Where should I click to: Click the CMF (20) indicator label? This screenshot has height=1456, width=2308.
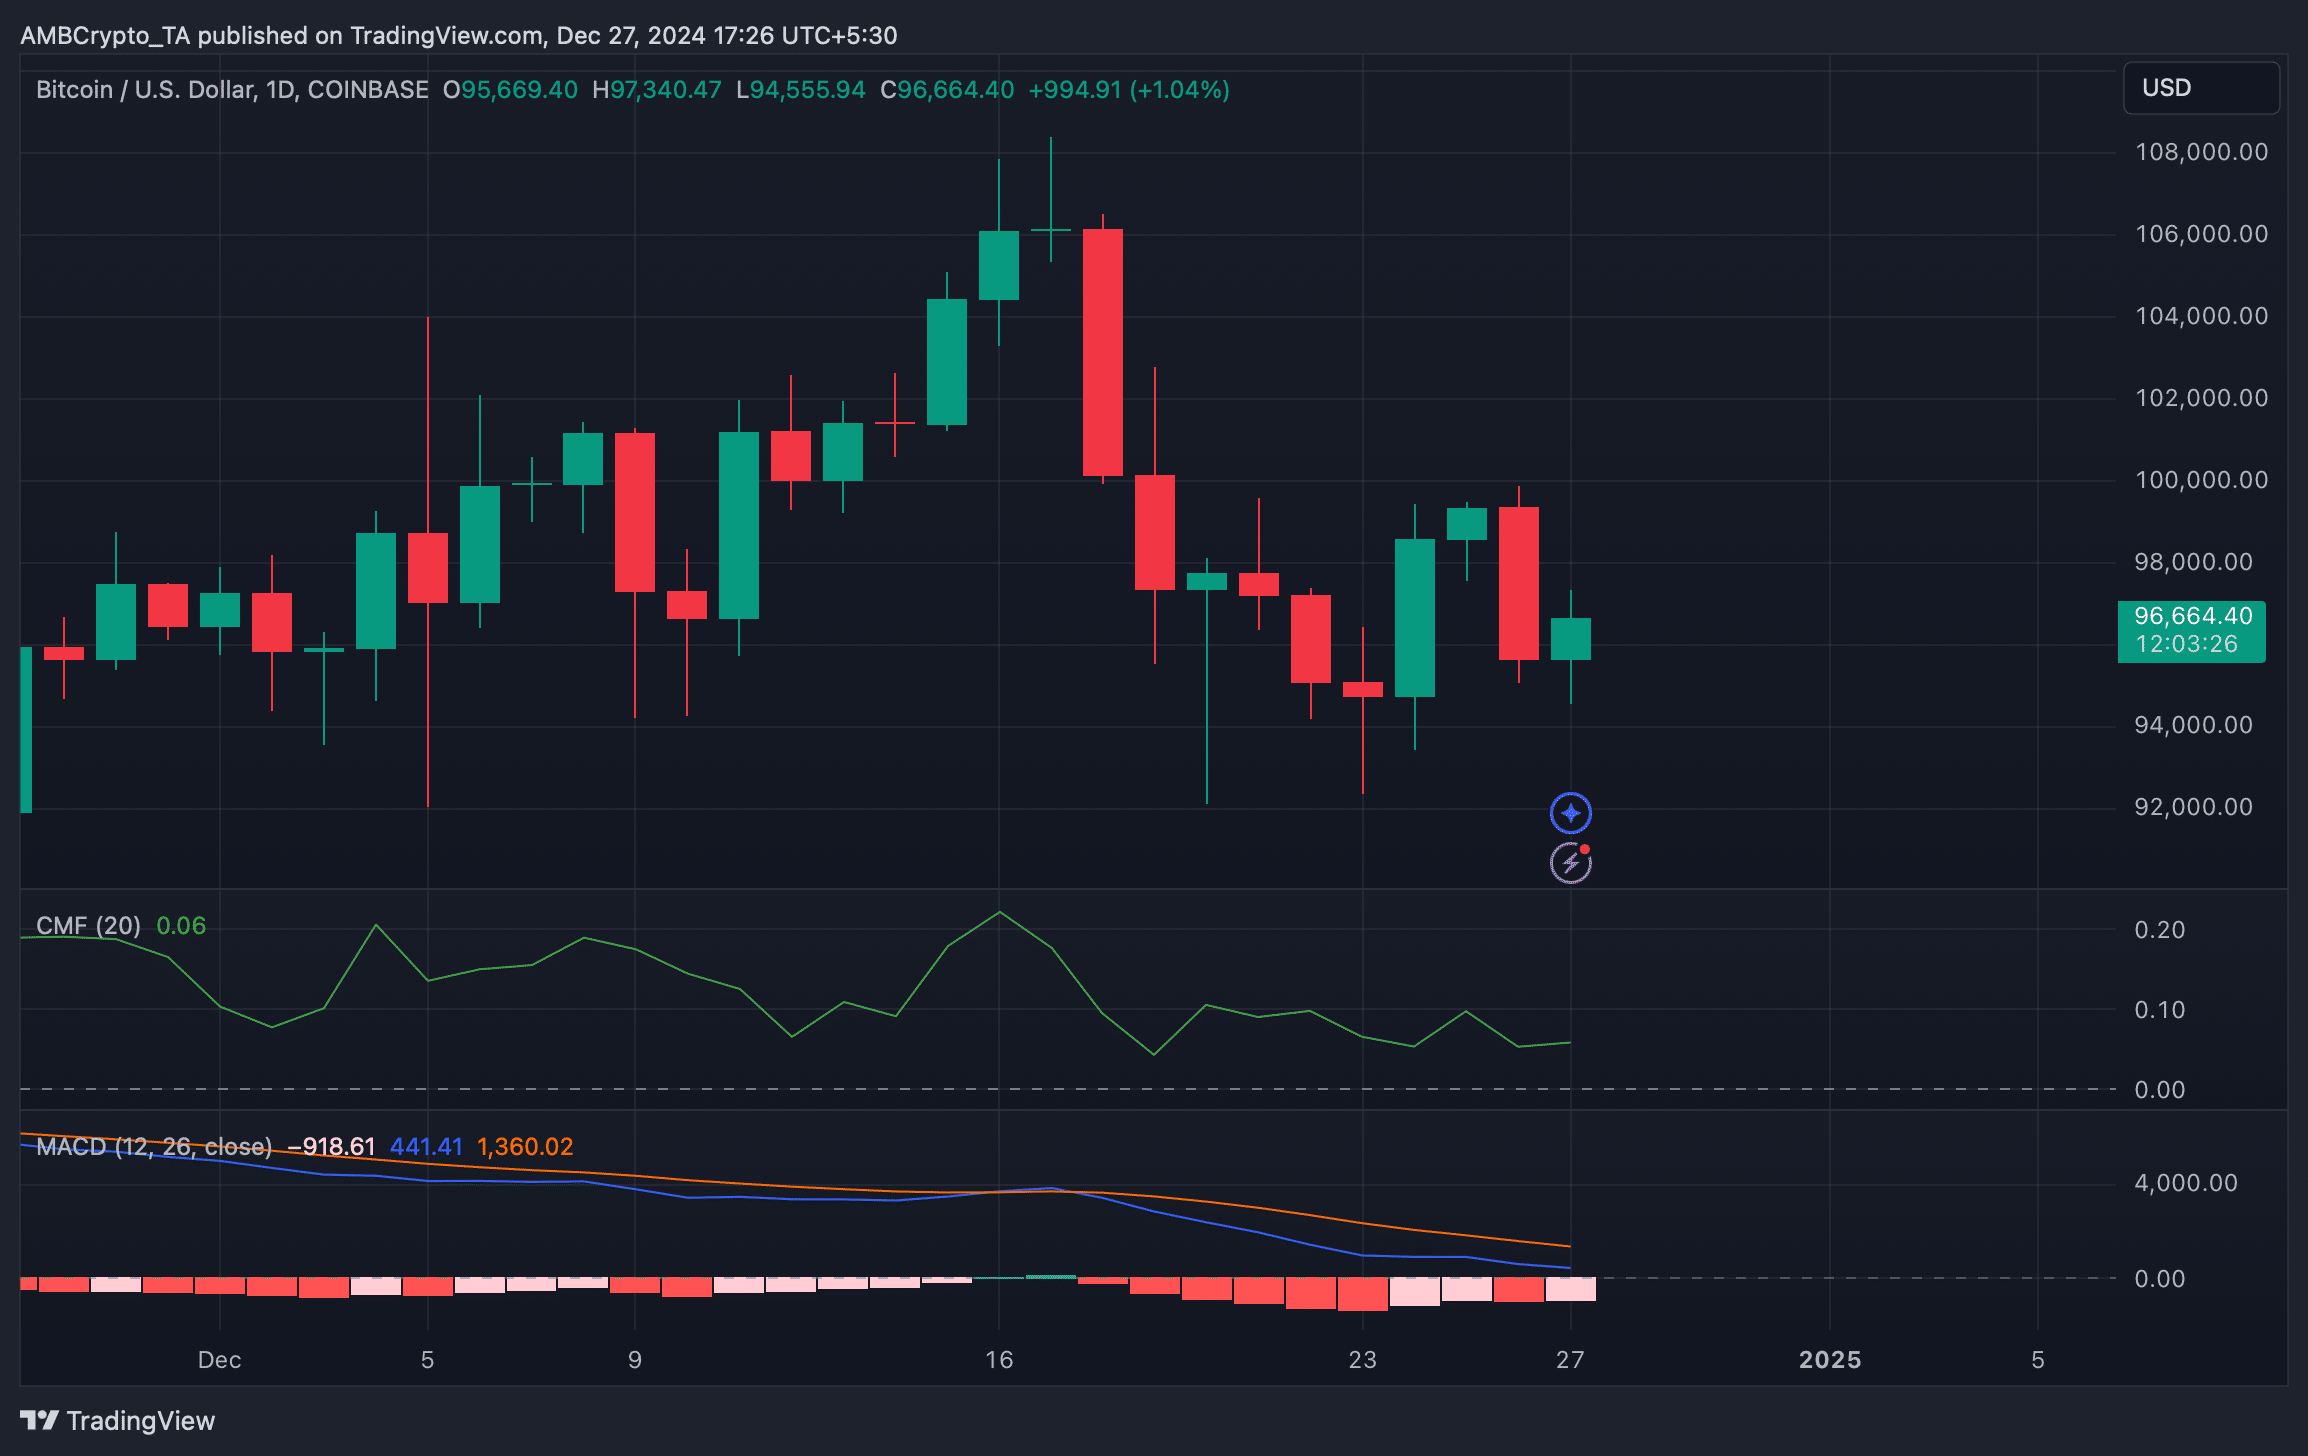coord(88,926)
